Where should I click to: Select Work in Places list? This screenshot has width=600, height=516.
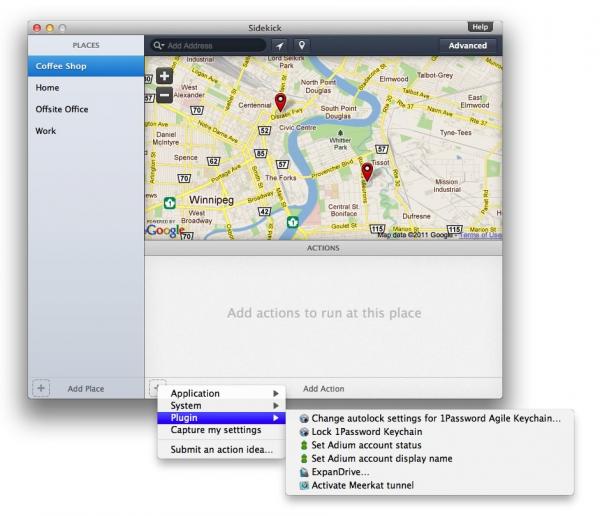[86, 131]
